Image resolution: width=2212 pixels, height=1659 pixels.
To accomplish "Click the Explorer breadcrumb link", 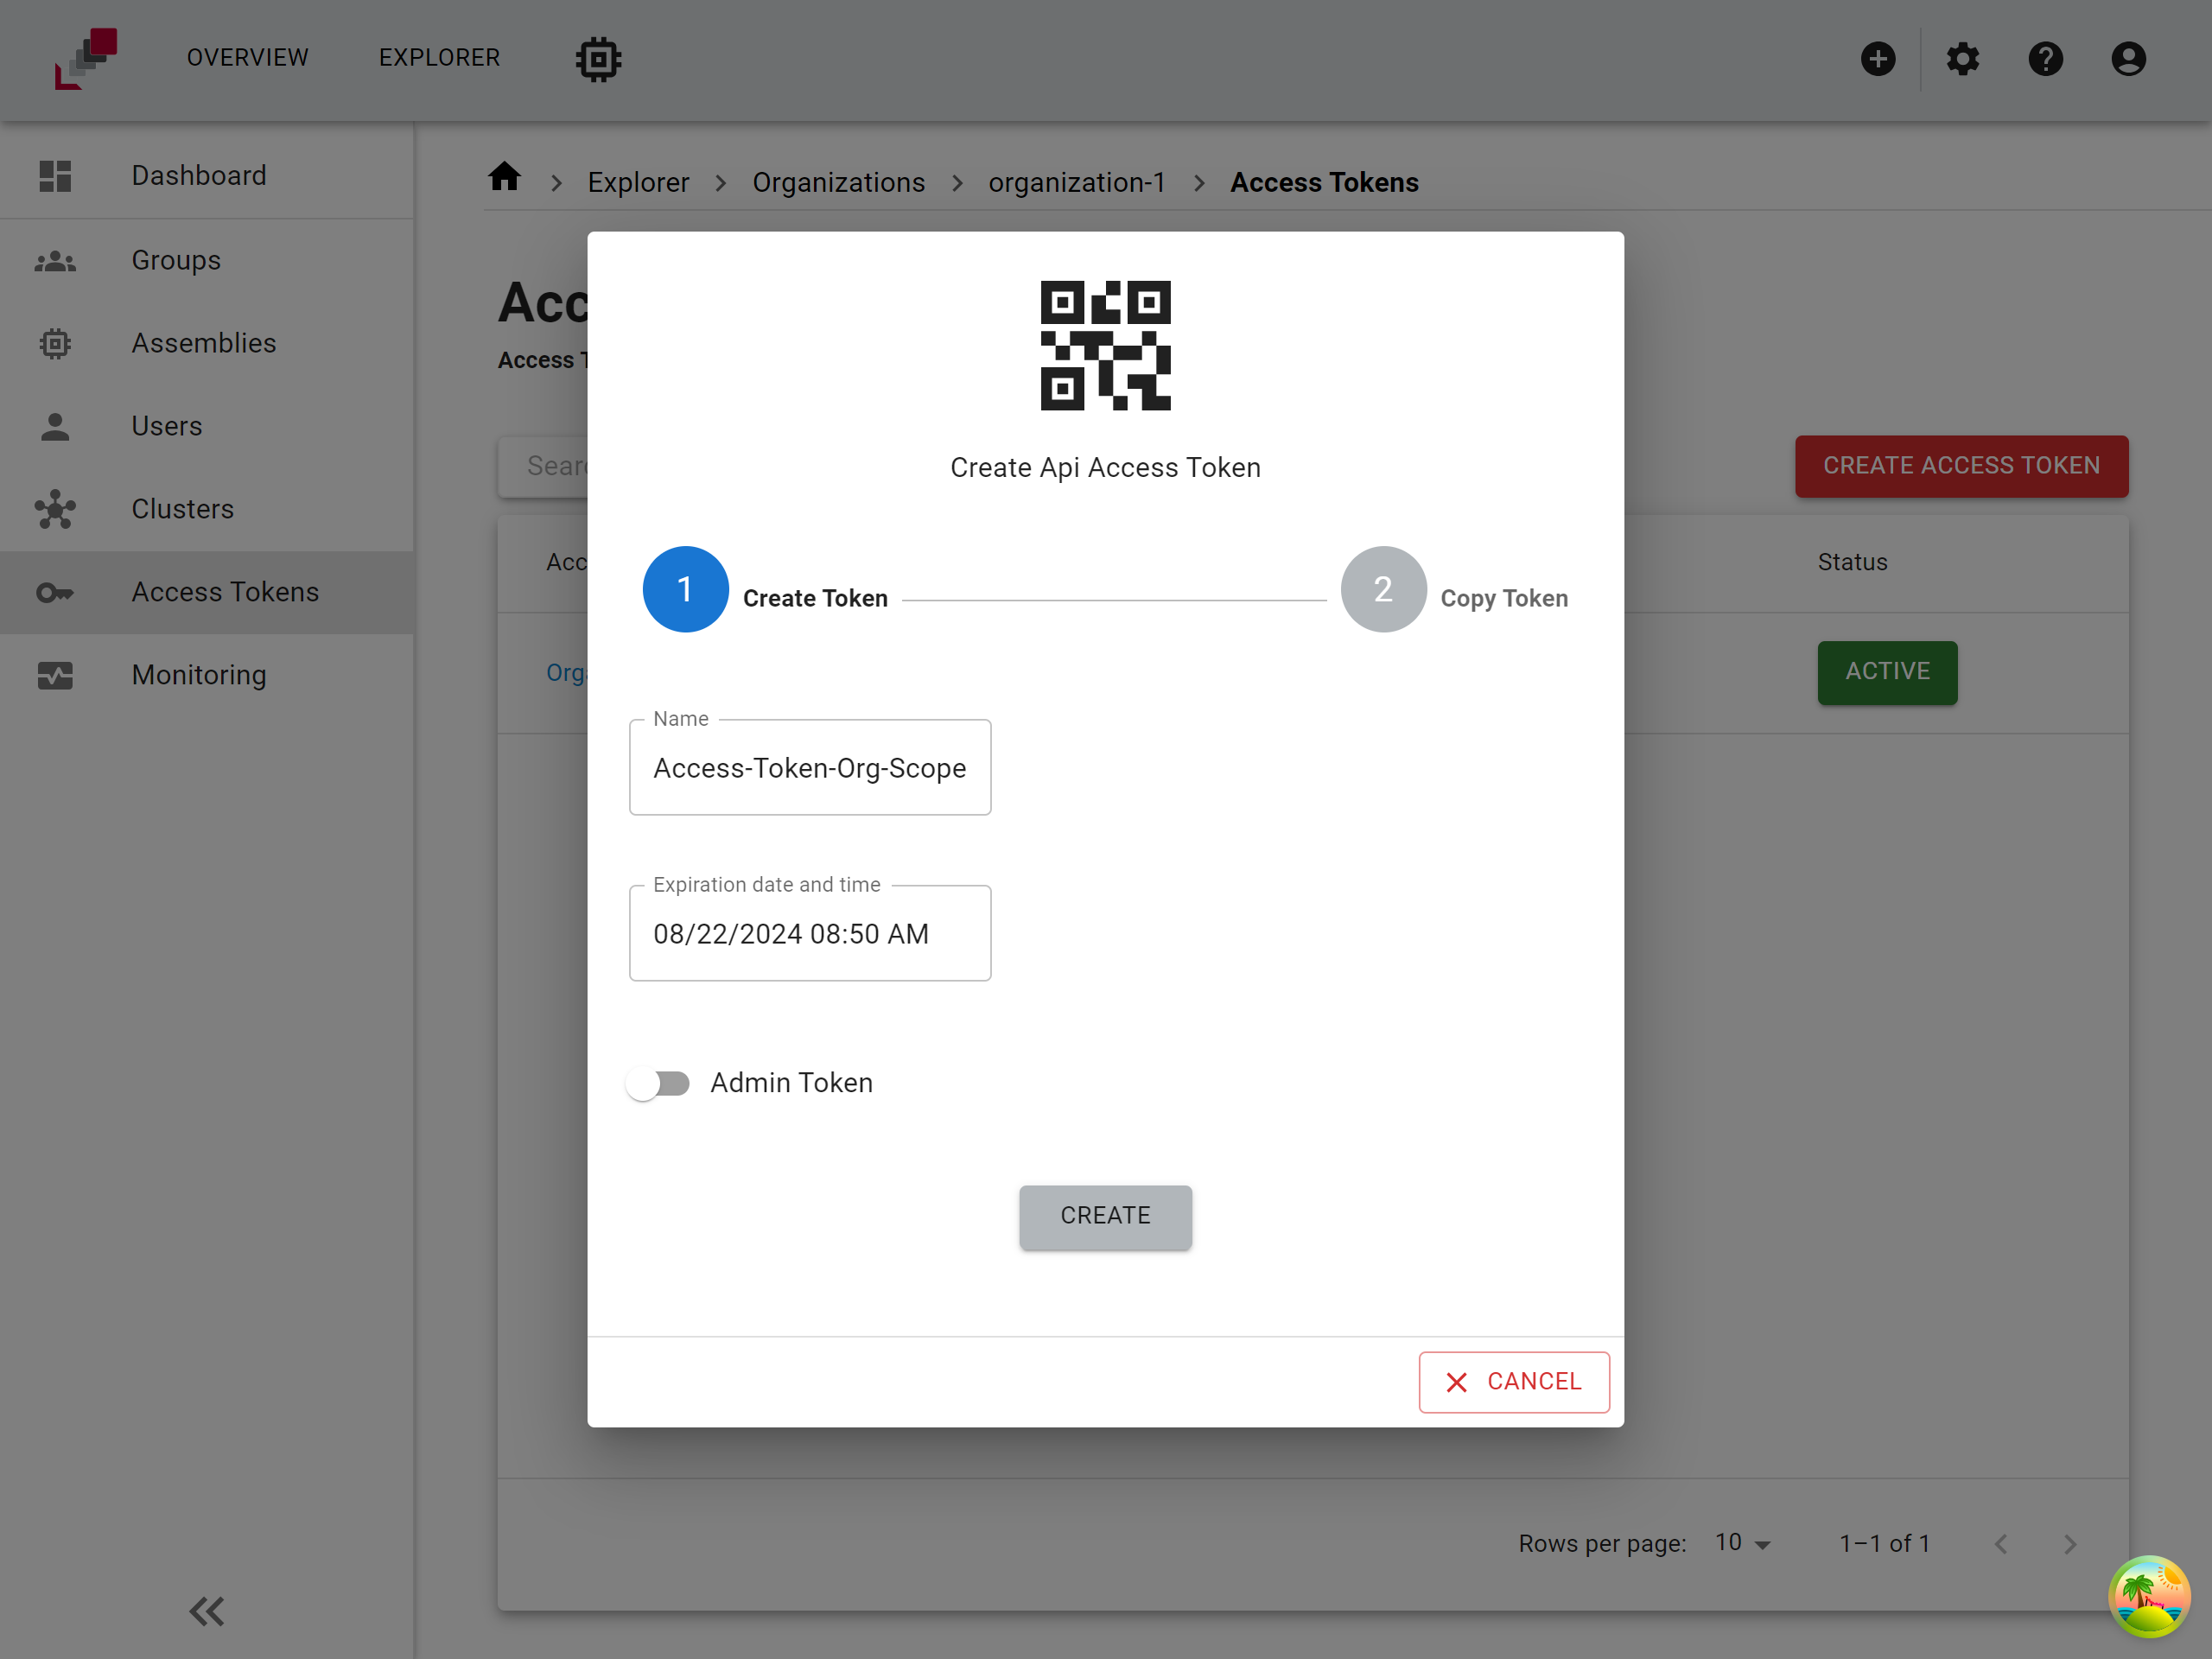I will [638, 182].
